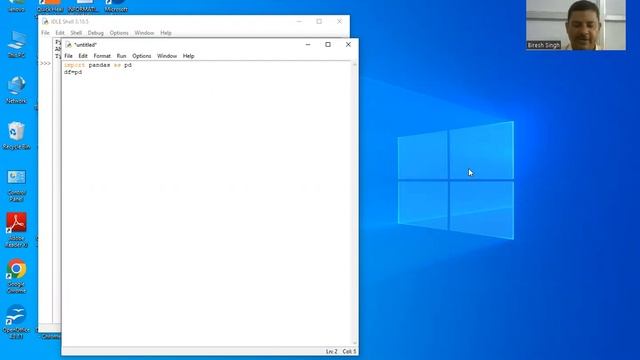640x360 pixels.
Task: Click the >>> prompt in IDLE Shell
Action: pos(45,63)
